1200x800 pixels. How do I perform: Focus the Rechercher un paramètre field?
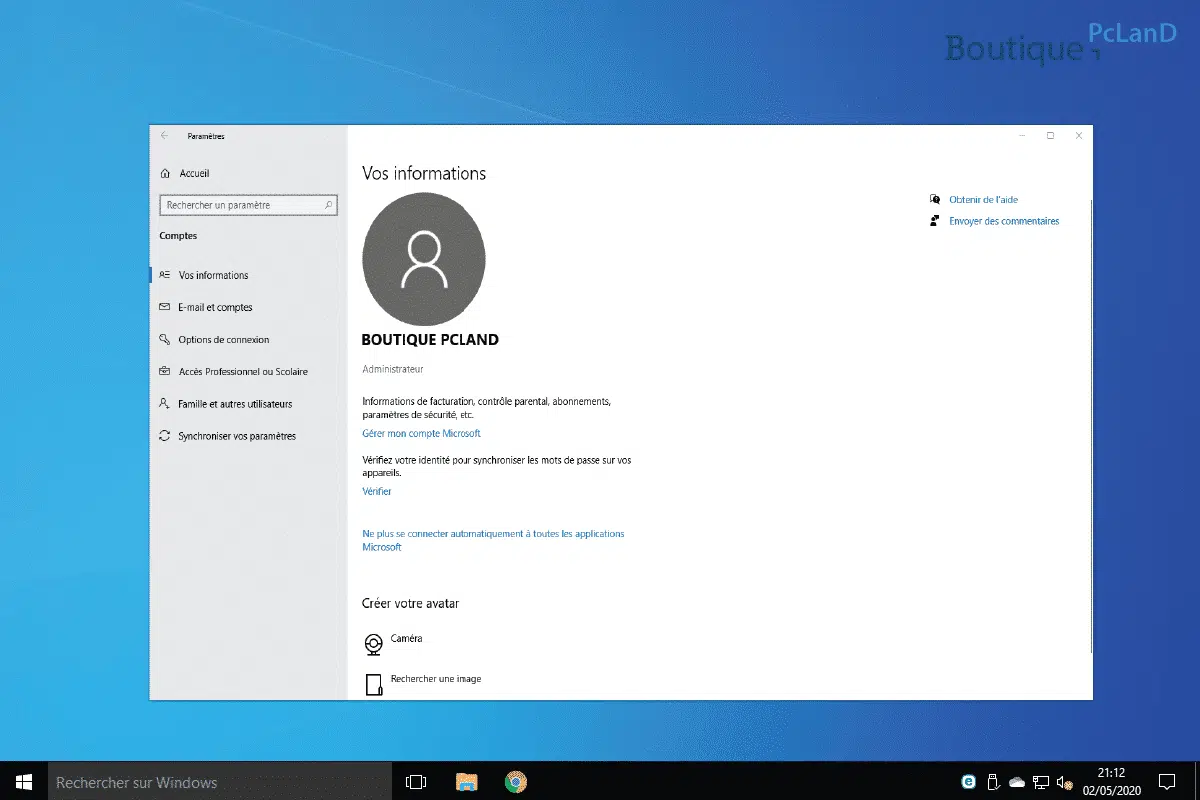[x=242, y=205]
